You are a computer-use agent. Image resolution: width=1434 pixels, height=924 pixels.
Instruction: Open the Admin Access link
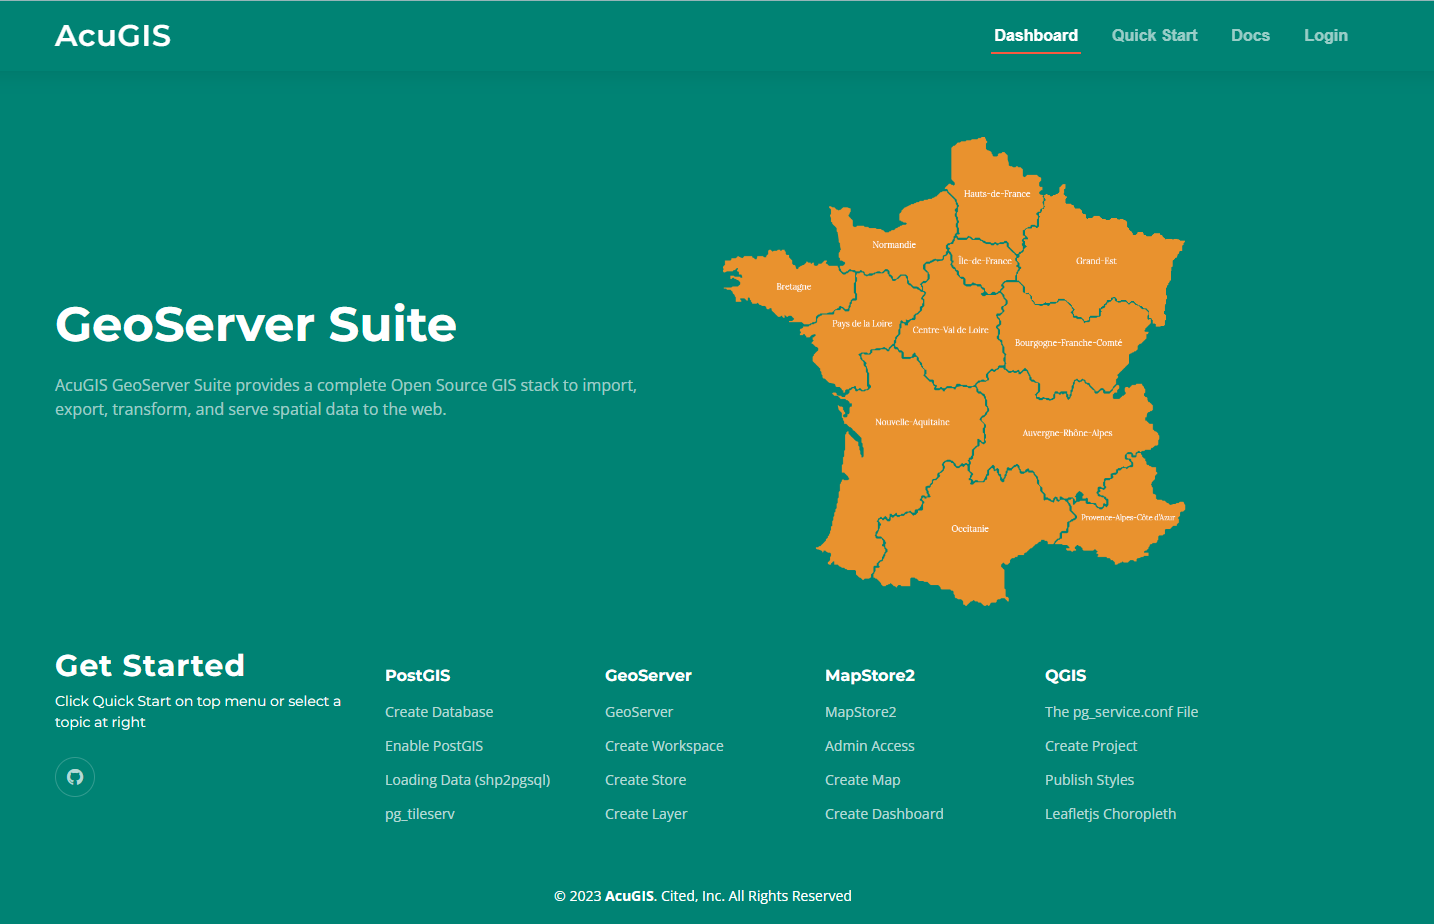[x=870, y=746]
